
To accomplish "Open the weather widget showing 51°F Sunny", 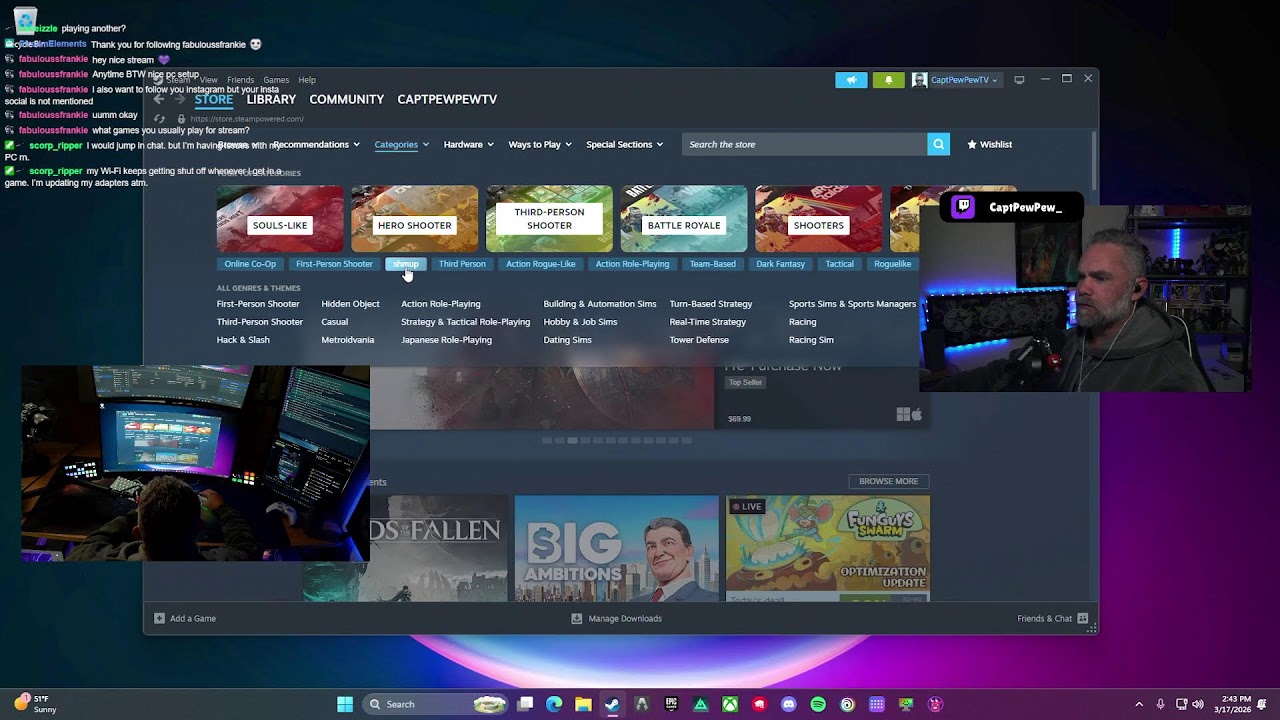I will pyautogui.click(x=36, y=704).
